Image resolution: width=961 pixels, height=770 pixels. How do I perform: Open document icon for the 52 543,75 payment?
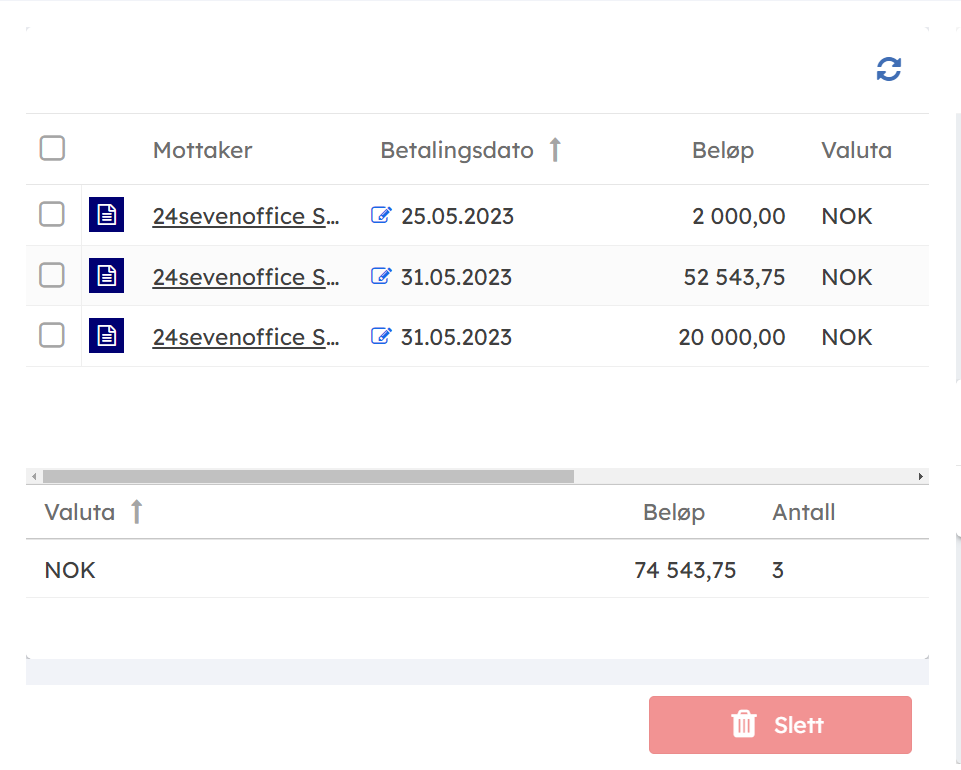pos(106,276)
